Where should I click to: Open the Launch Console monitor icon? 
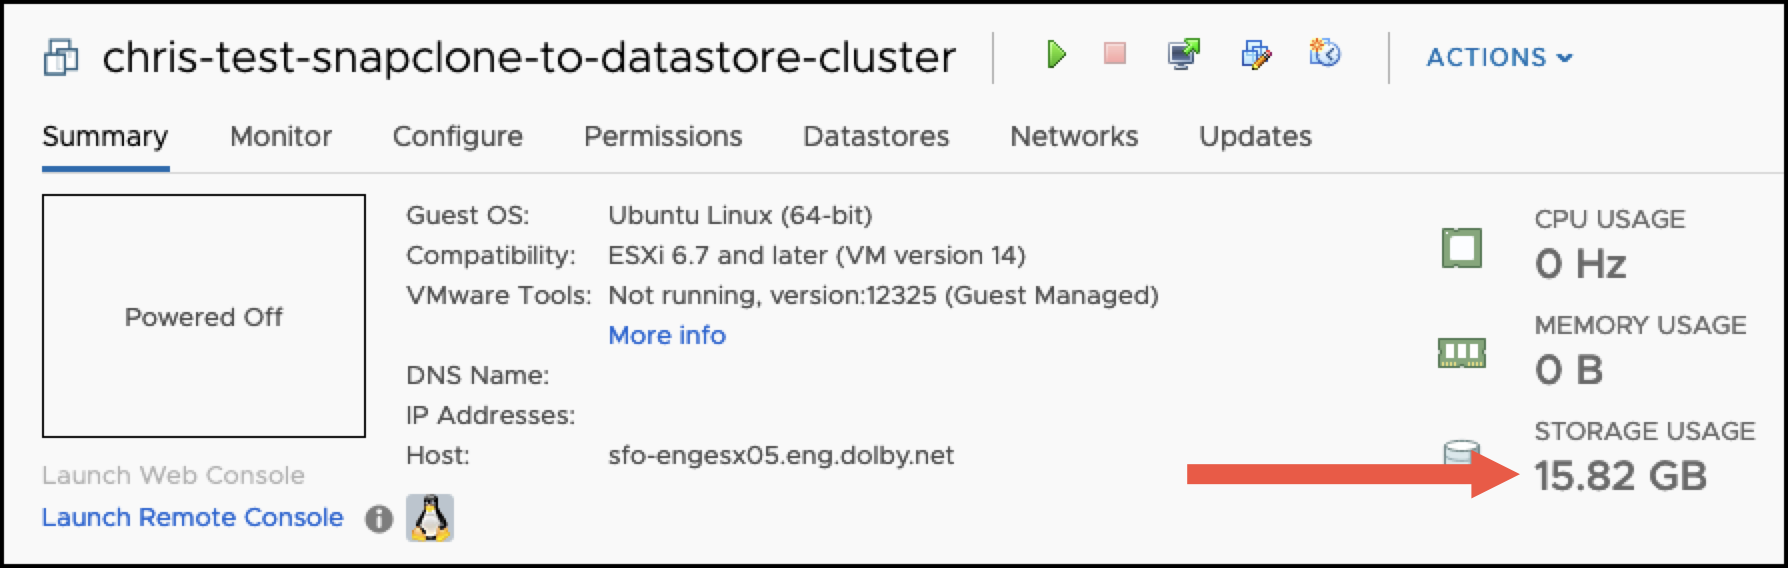pos(1184,54)
